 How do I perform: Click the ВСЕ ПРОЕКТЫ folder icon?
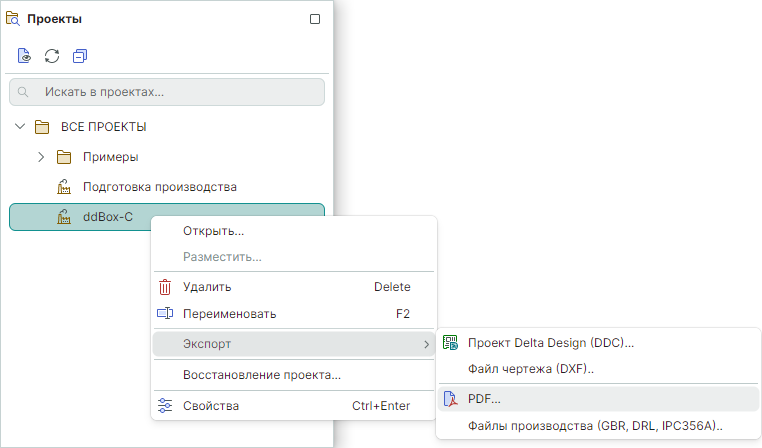pos(42,127)
